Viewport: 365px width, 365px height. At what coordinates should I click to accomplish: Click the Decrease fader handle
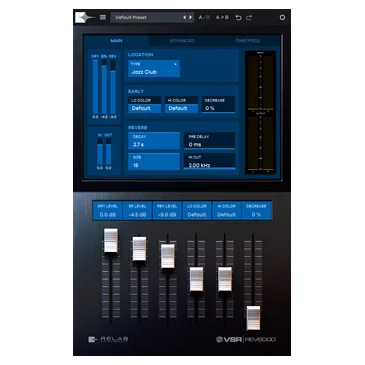253,318
